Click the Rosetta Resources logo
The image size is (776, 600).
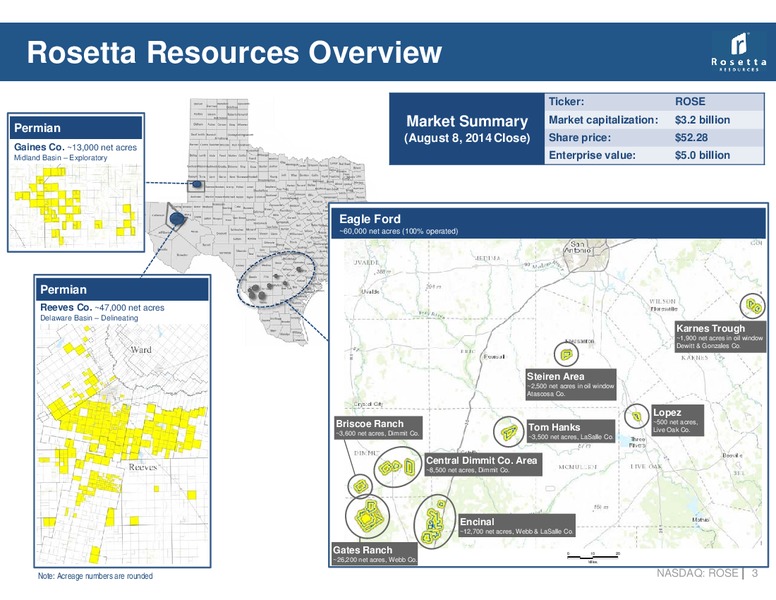(739, 52)
